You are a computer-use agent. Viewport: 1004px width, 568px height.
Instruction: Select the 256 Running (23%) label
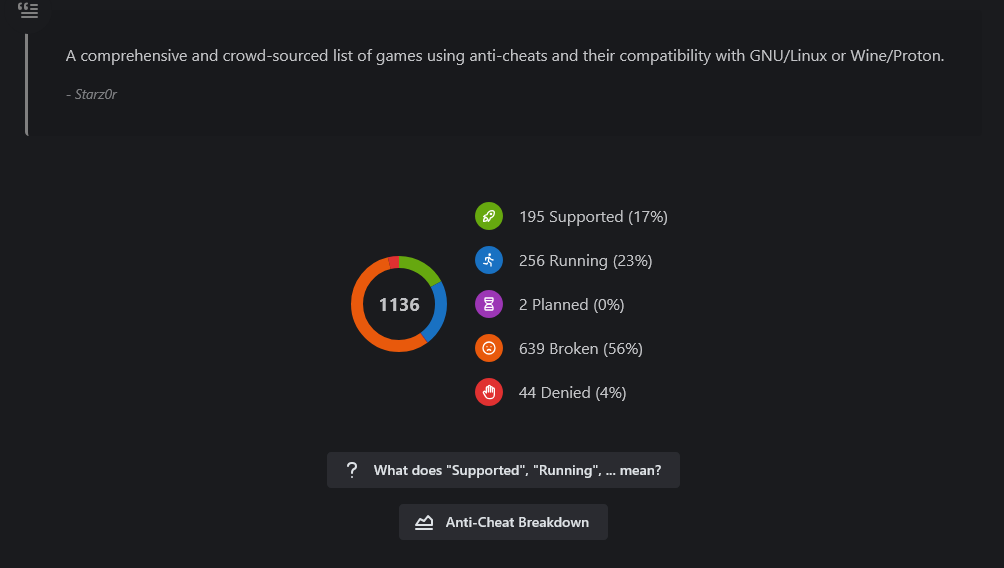(x=585, y=261)
